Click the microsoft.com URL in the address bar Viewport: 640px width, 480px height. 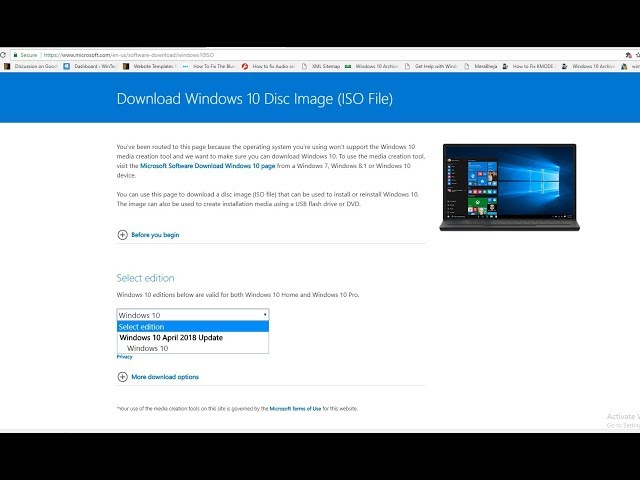tap(129, 55)
